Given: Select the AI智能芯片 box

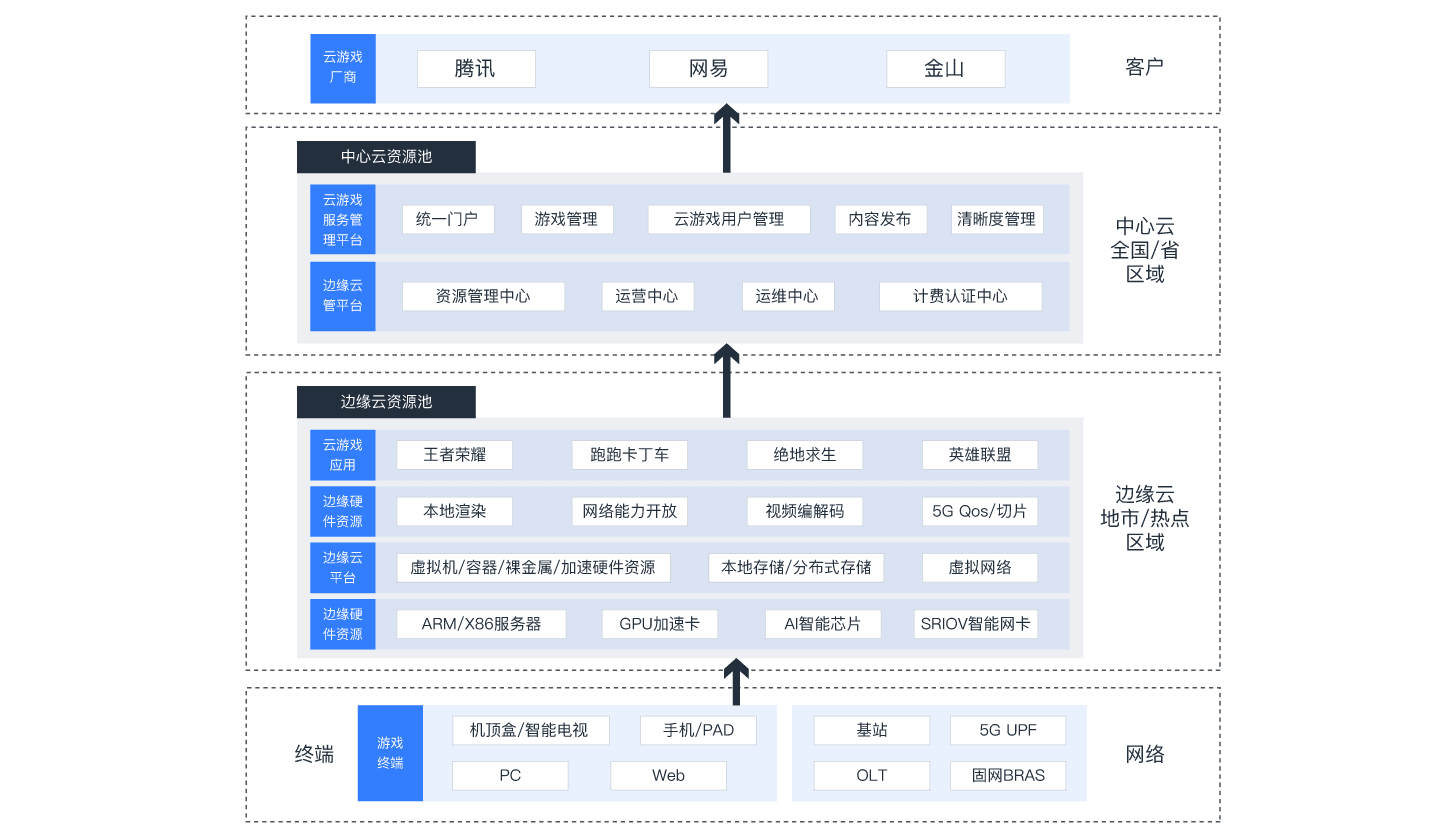Looking at the screenshot, I should coord(823,624).
